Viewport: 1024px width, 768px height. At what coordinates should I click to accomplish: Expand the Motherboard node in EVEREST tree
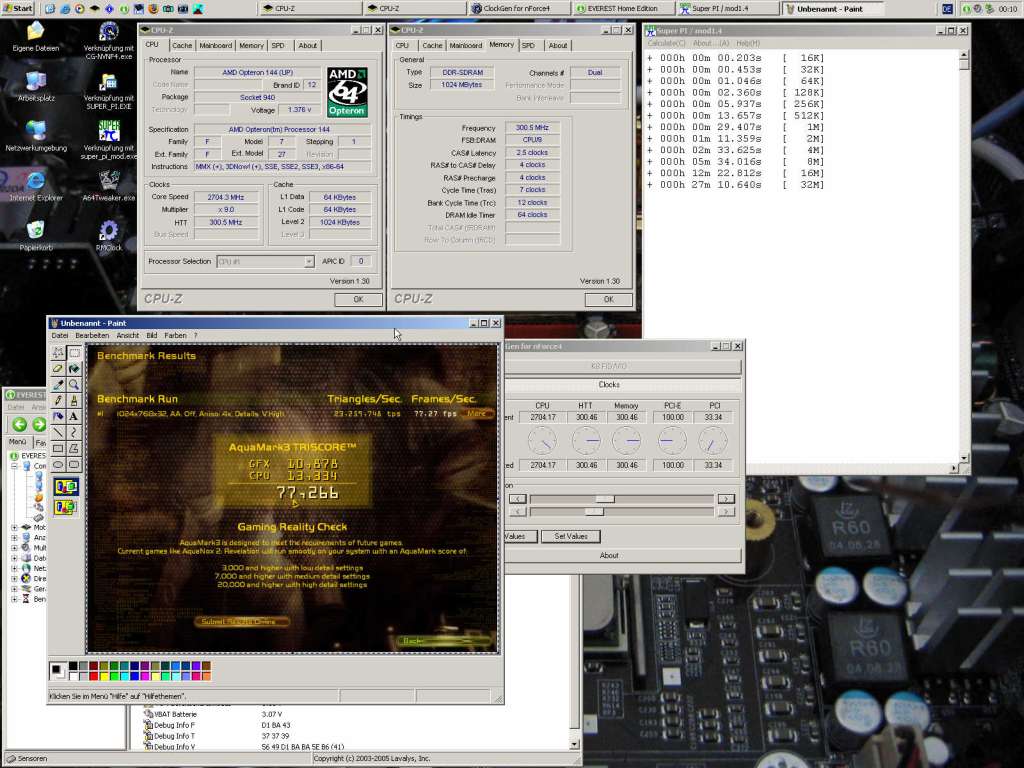coord(14,527)
